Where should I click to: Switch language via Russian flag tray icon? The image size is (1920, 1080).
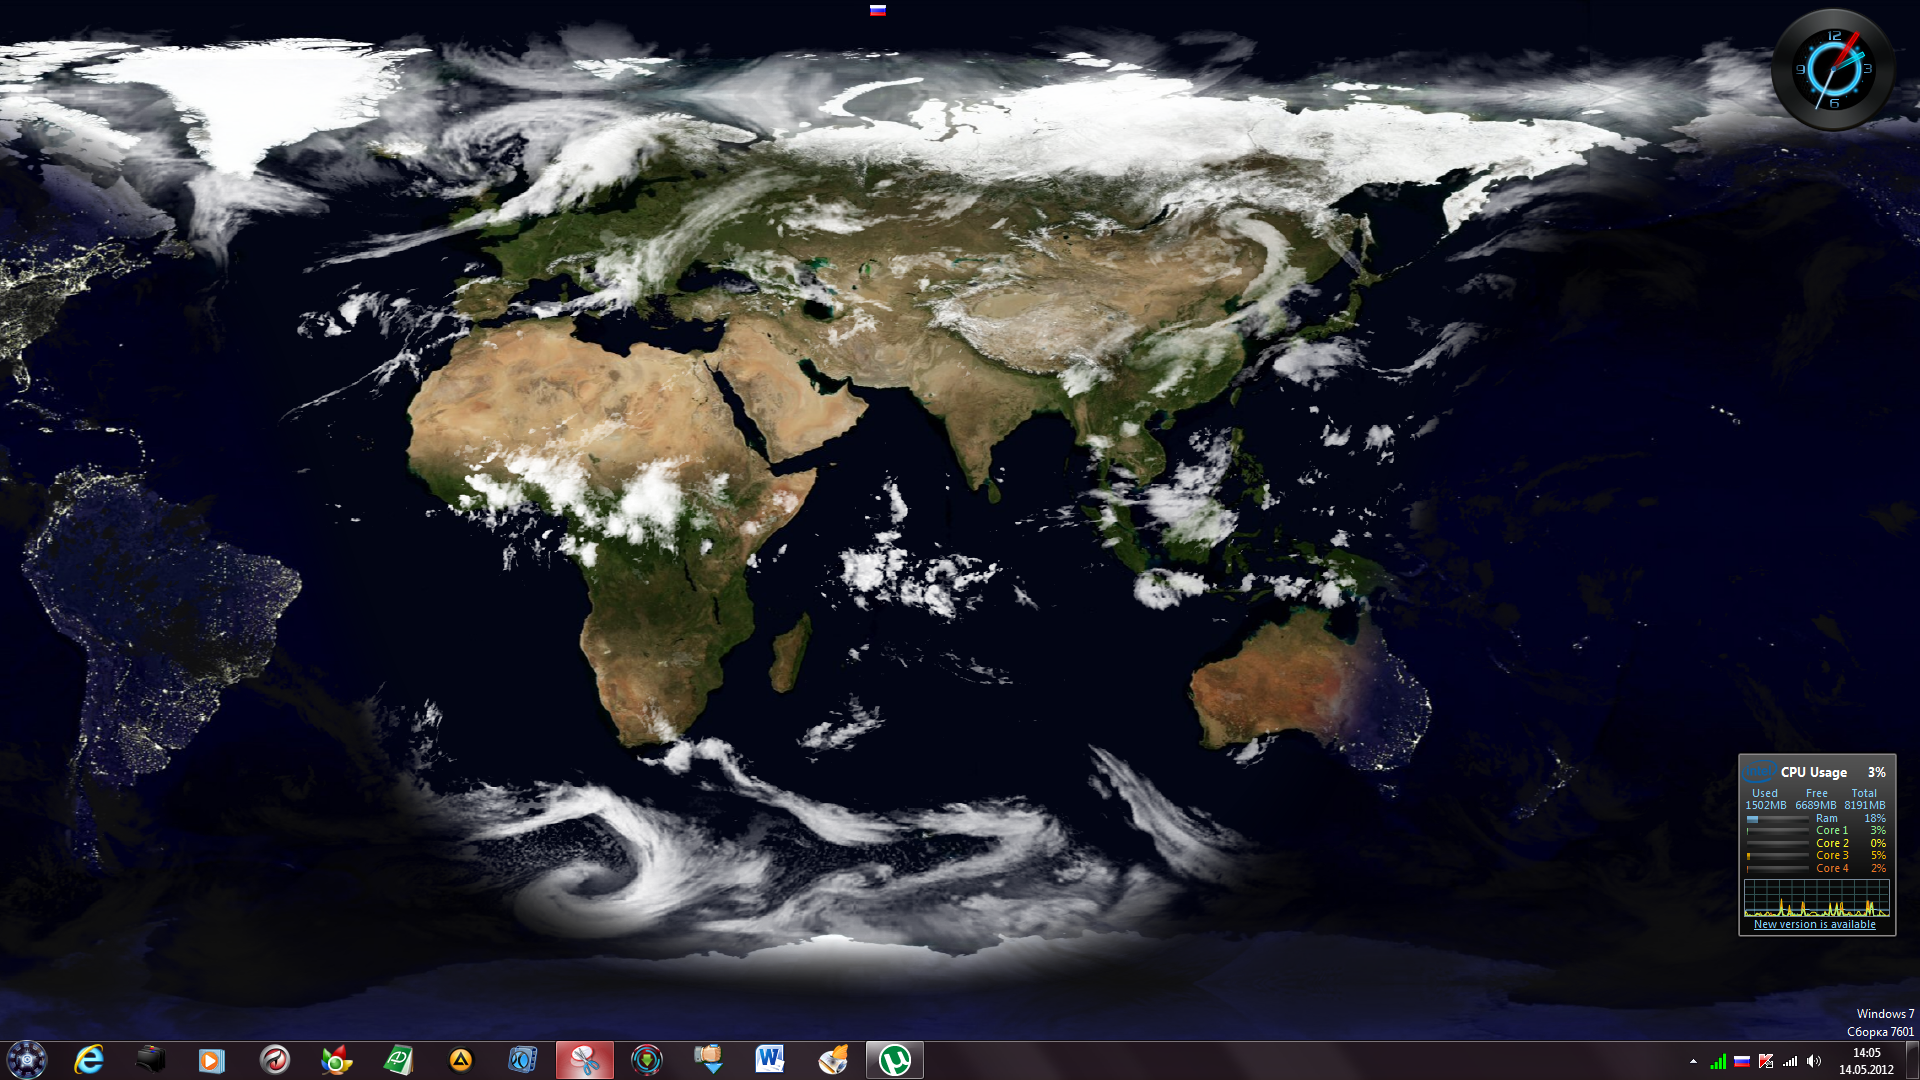[x=1742, y=1061]
